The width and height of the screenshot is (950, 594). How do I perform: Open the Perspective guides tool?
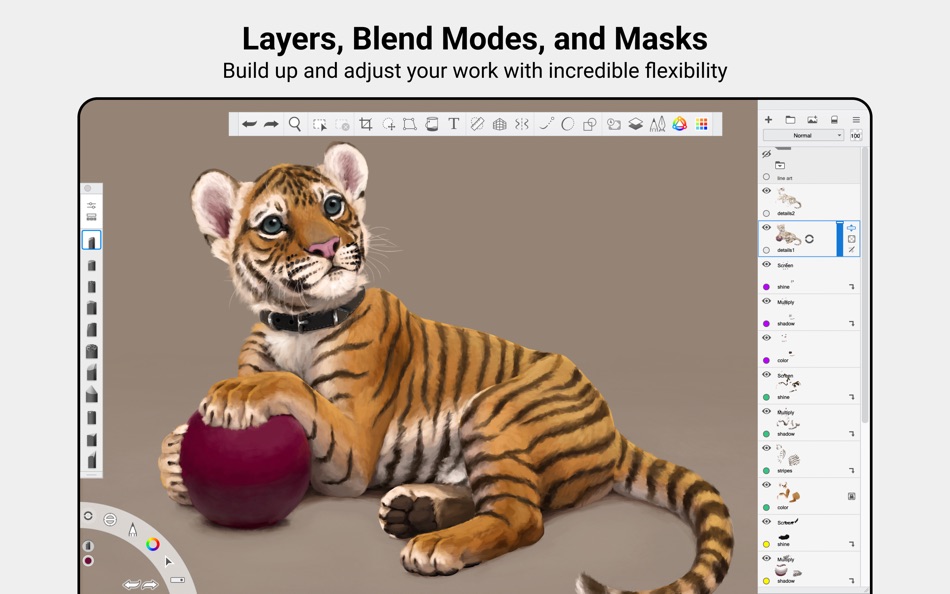click(x=499, y=124)
